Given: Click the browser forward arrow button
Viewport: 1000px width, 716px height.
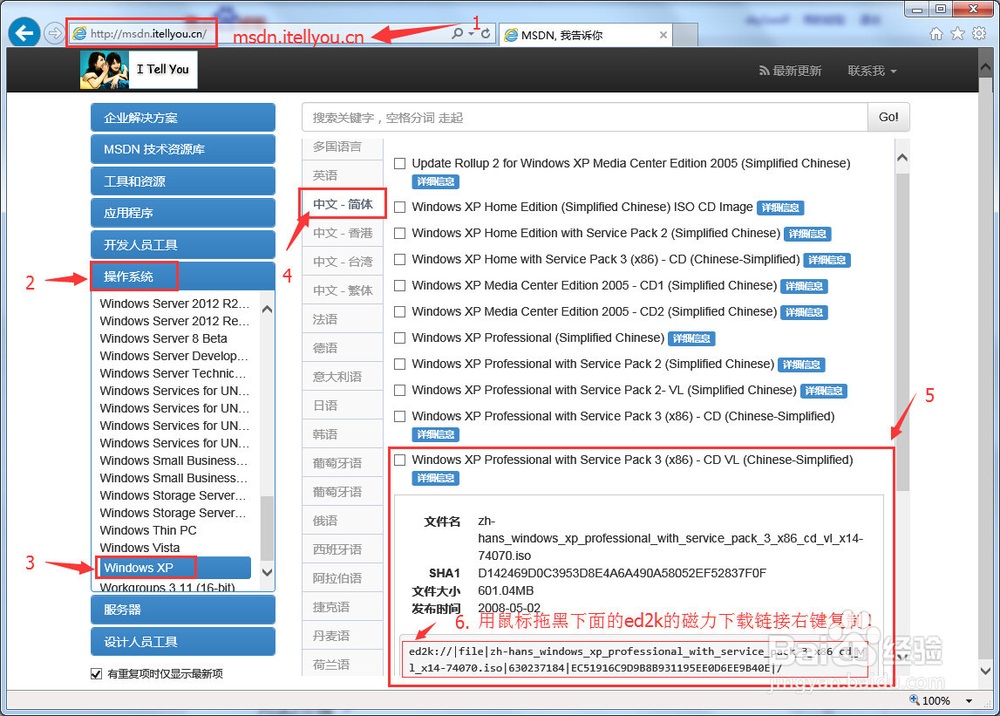Looking at the screenshot, I should [x=55, y=33].
